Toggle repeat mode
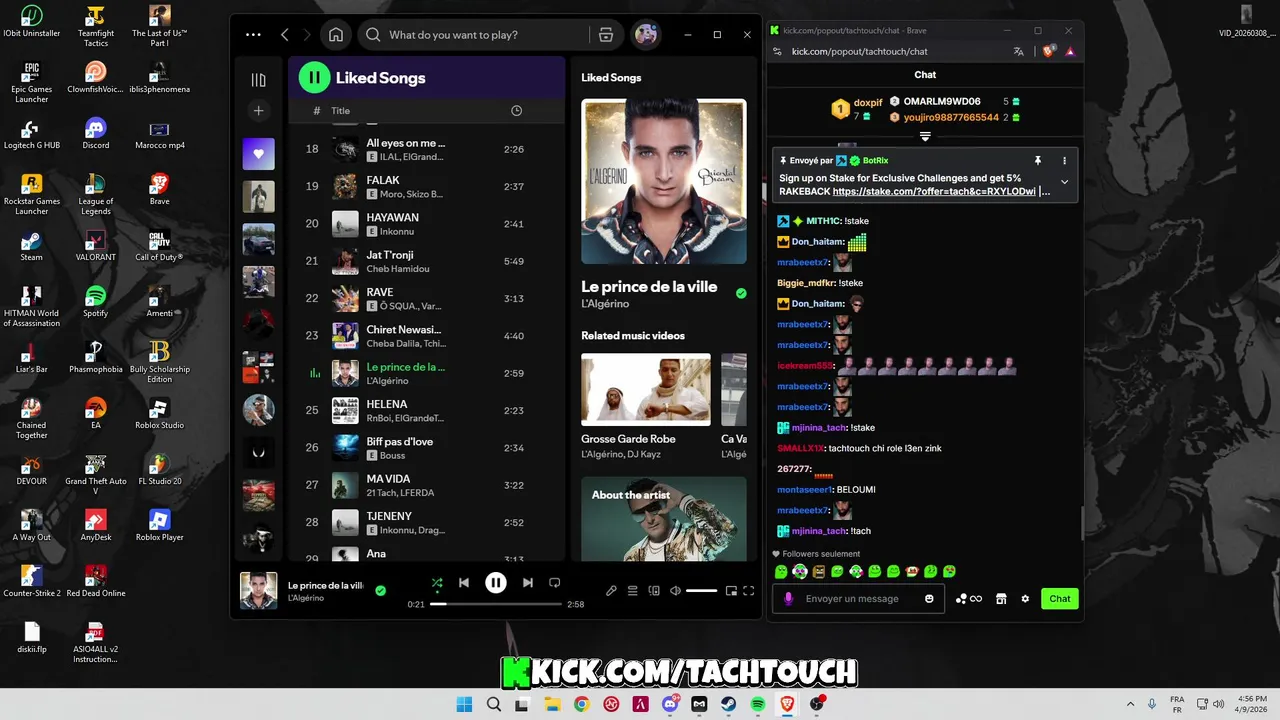This screenshot has height=720, width=1280. pos(555,583)
